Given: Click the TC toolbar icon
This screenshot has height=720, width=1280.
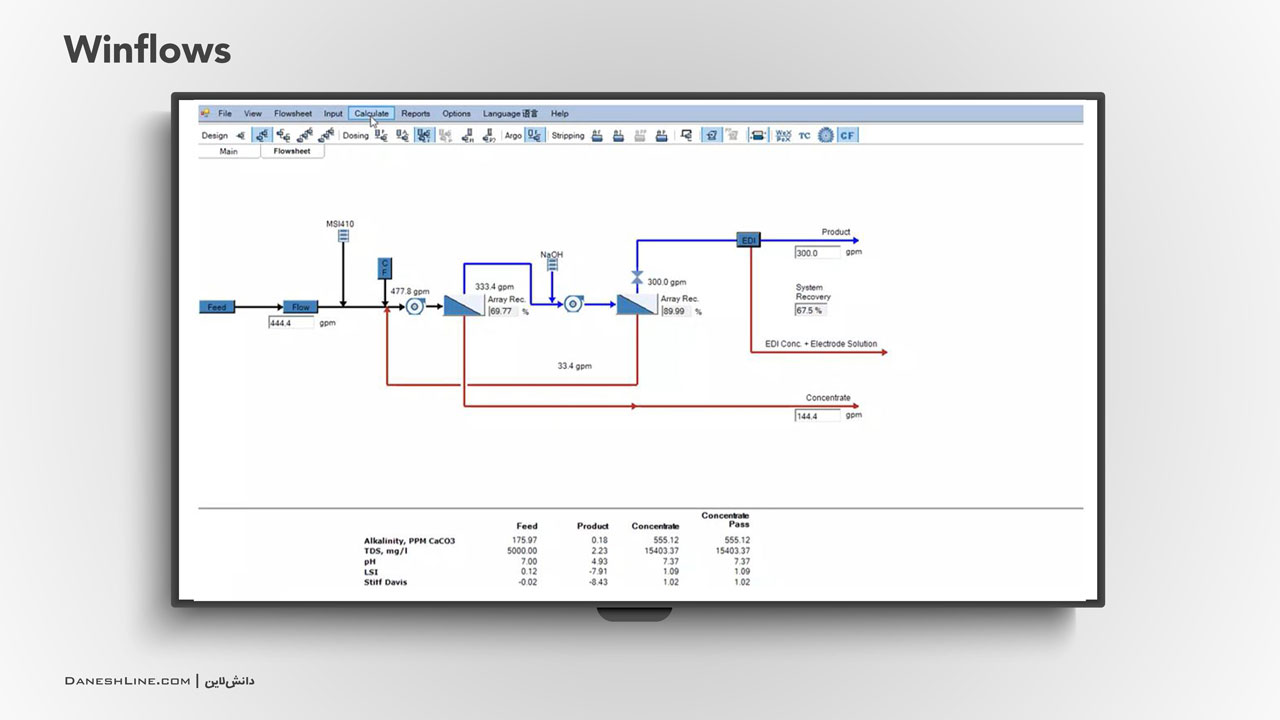Looking at the screenshot, I should coord(804,135).
